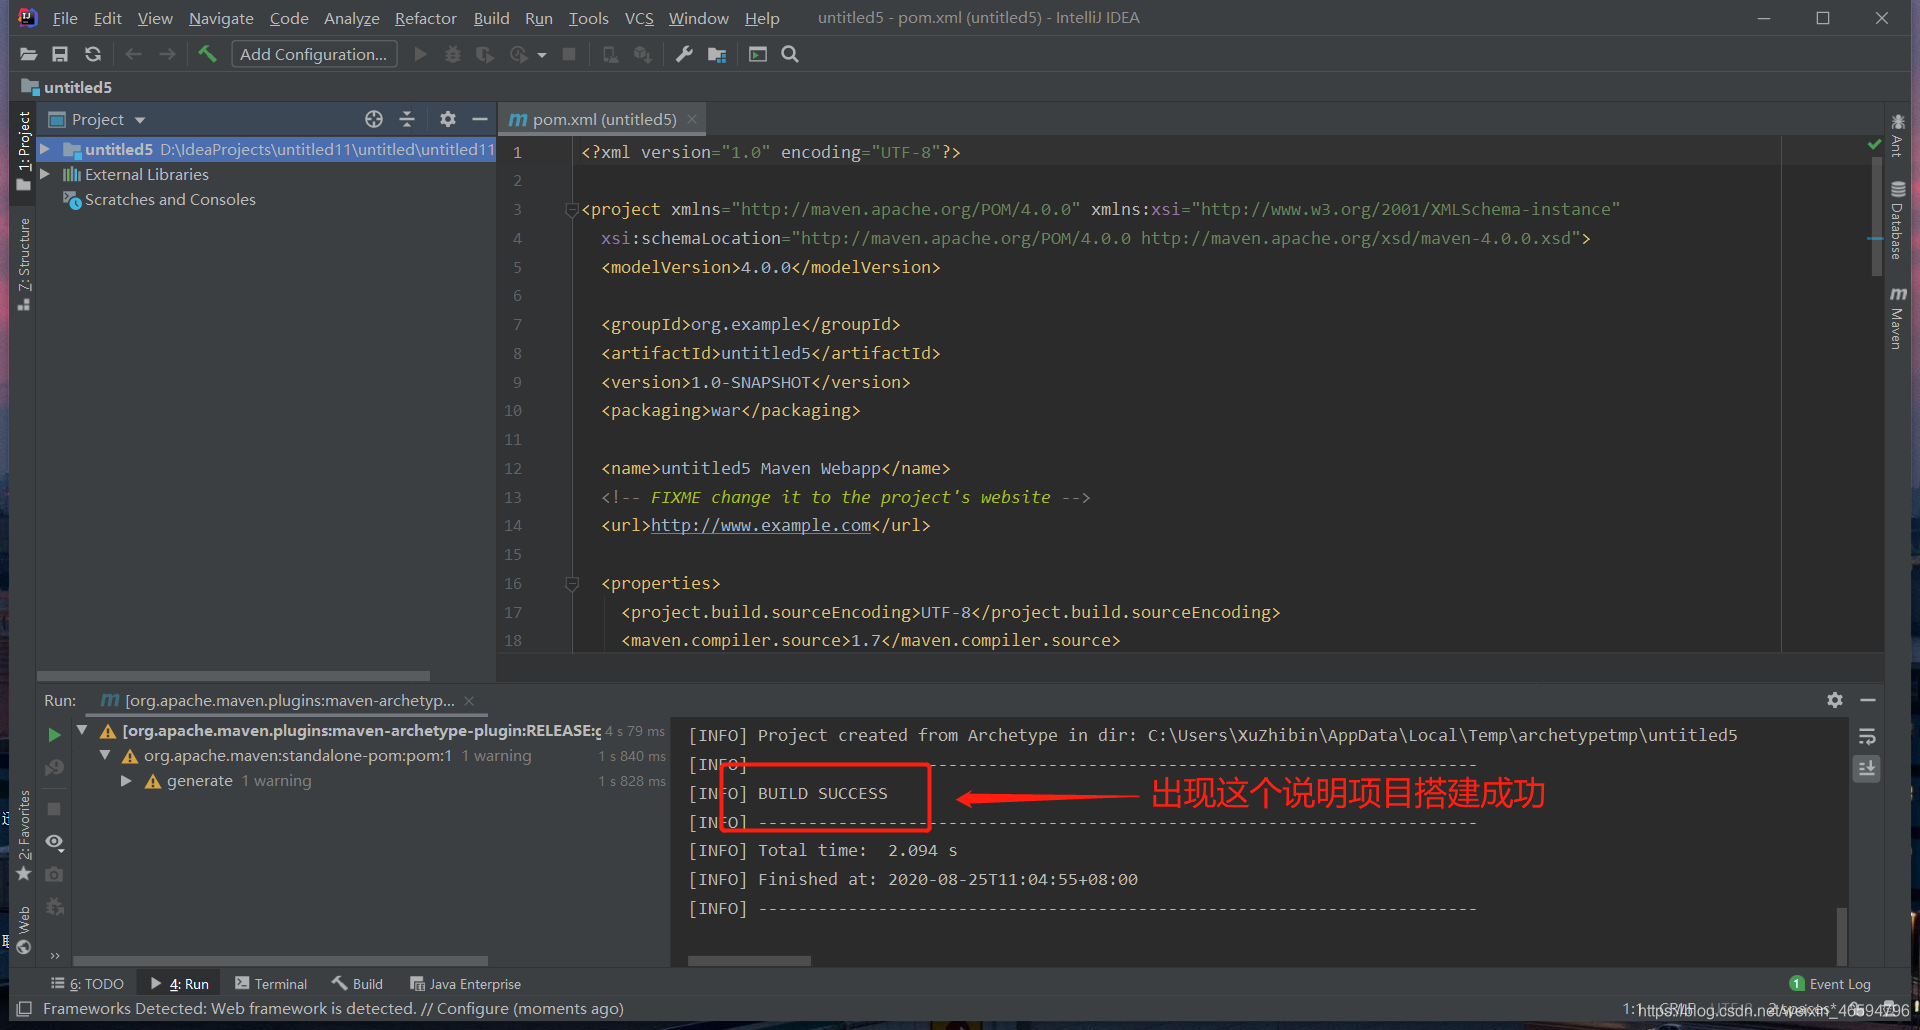Click the Stop square icon in toolbar

click(x=569, y=54)
